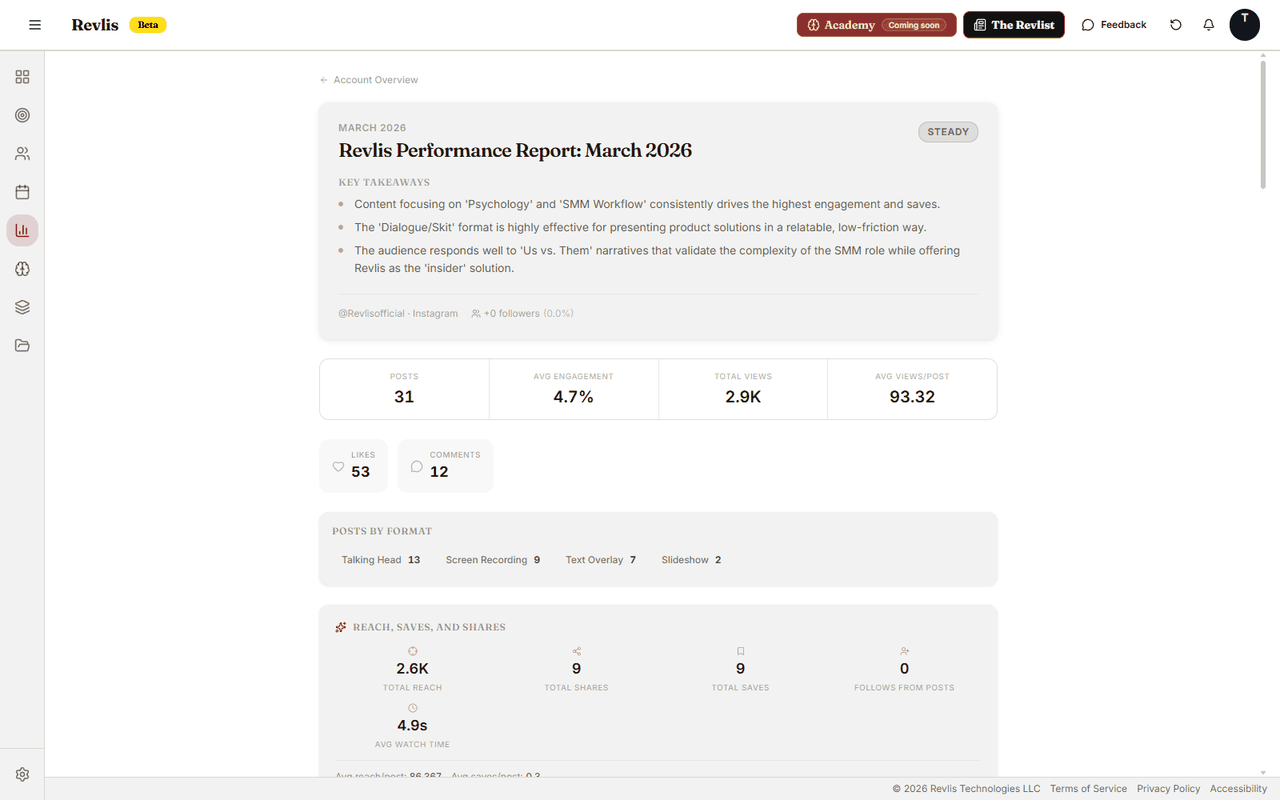Click the Total Saves bookmark icon
1280x800 pixels.
tap(740, 651)
